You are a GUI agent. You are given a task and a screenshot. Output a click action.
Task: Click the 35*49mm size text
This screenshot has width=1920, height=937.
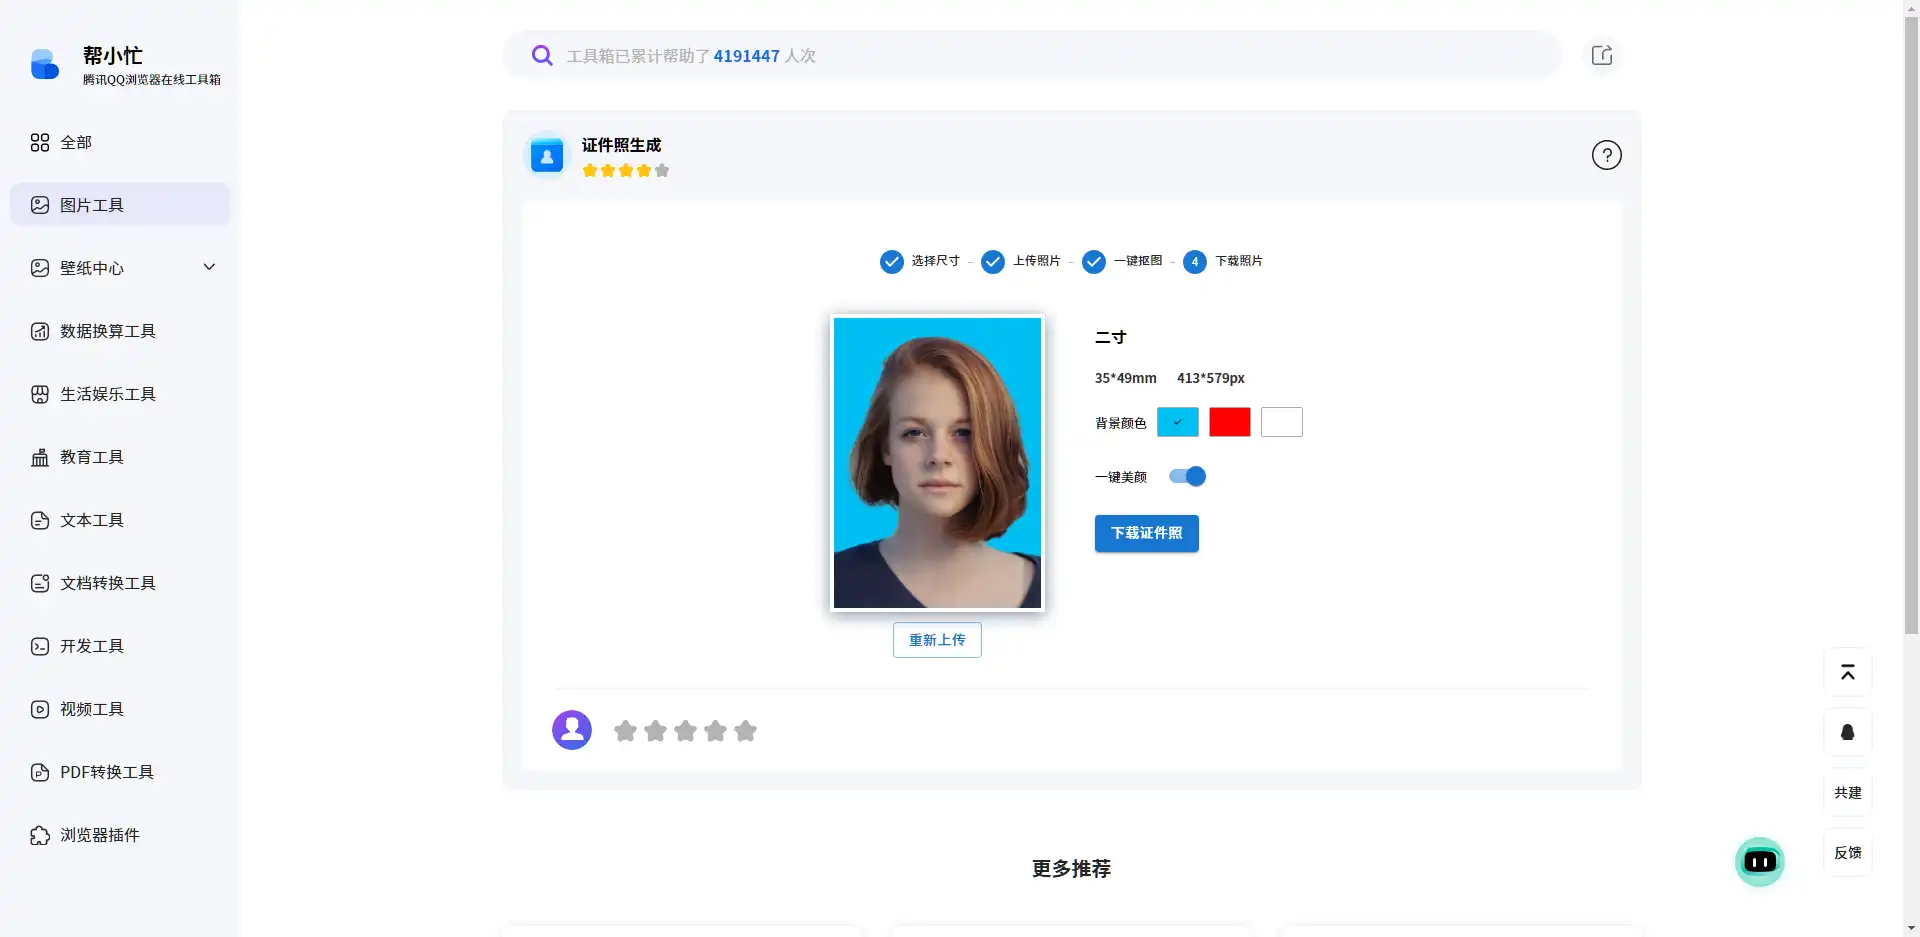click(1125, 378)
